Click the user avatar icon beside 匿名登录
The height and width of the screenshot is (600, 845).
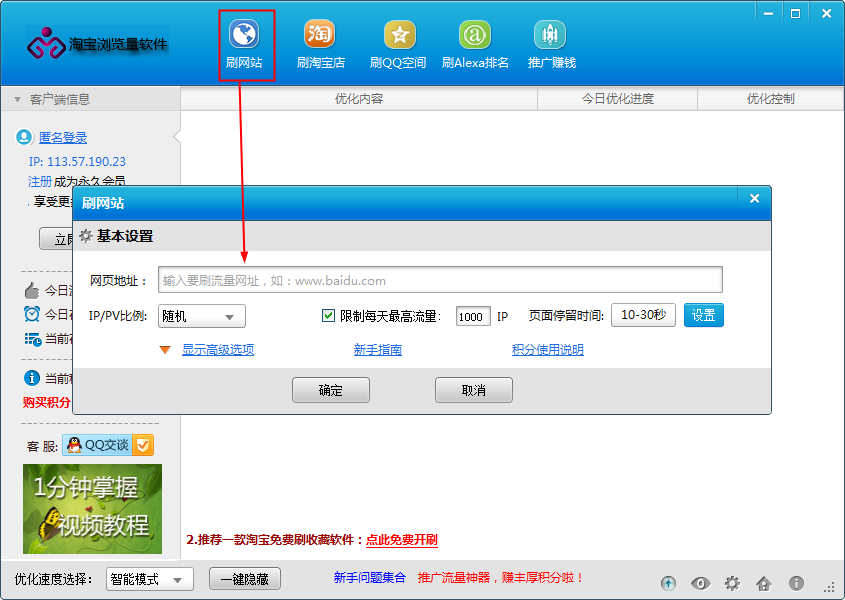tap(24, 137)
